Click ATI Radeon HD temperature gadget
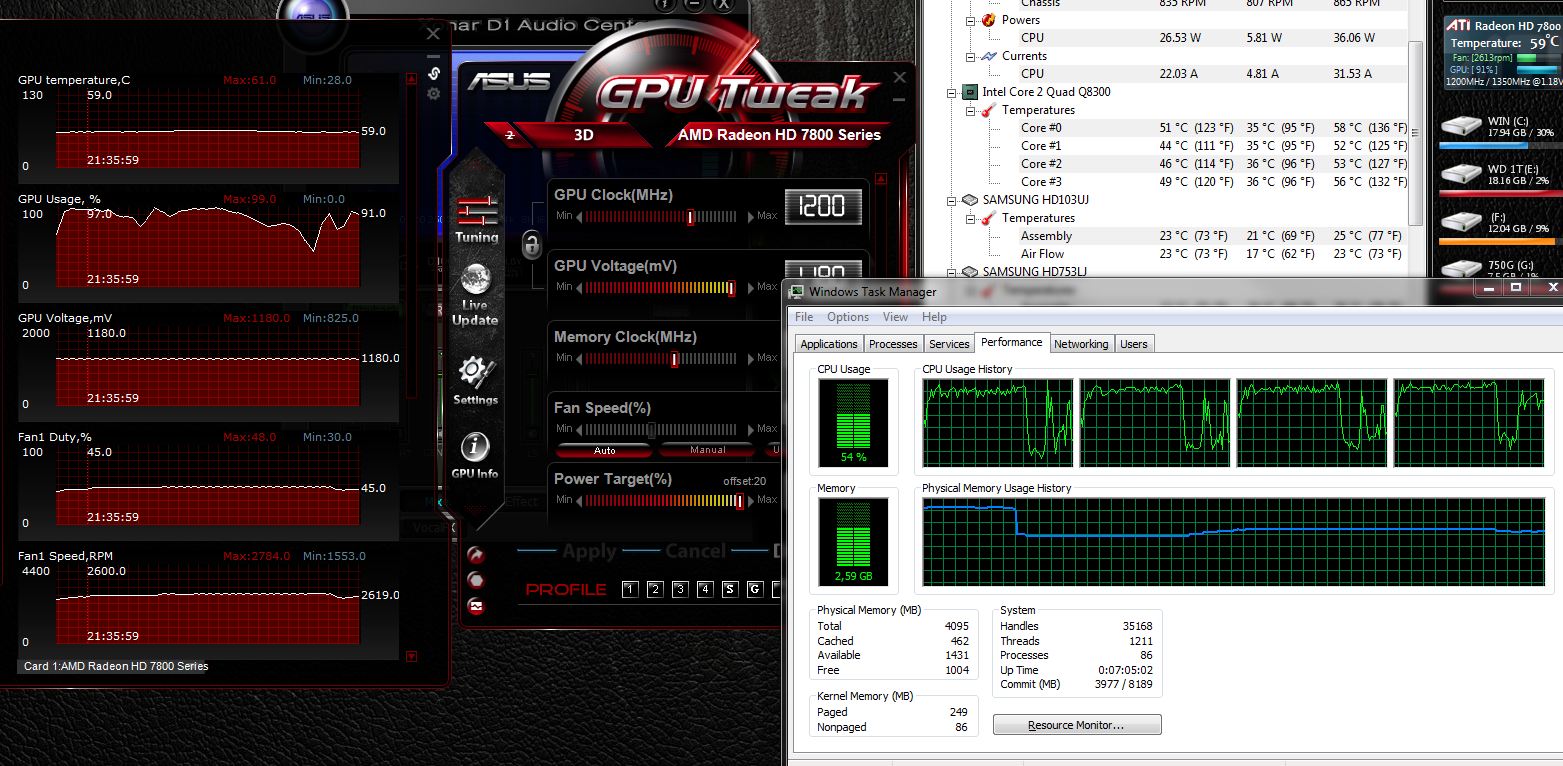The image size is (1563, 766). click(x=1503, y=52)
